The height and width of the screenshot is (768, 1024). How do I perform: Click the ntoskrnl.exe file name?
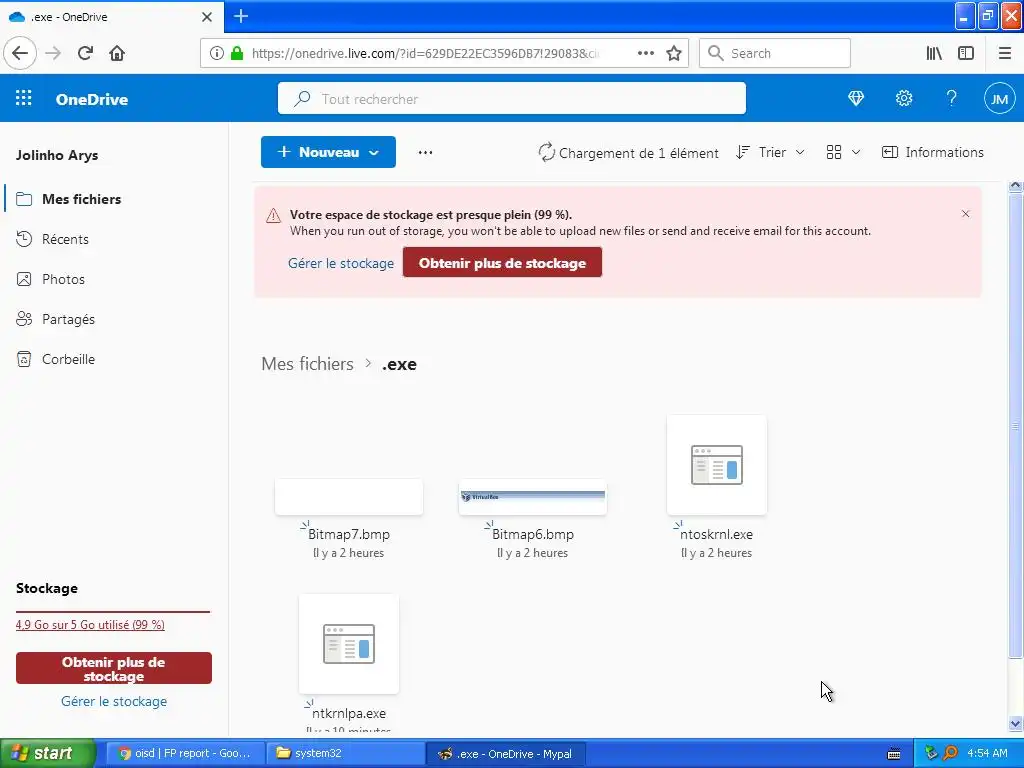coord(716,534)
